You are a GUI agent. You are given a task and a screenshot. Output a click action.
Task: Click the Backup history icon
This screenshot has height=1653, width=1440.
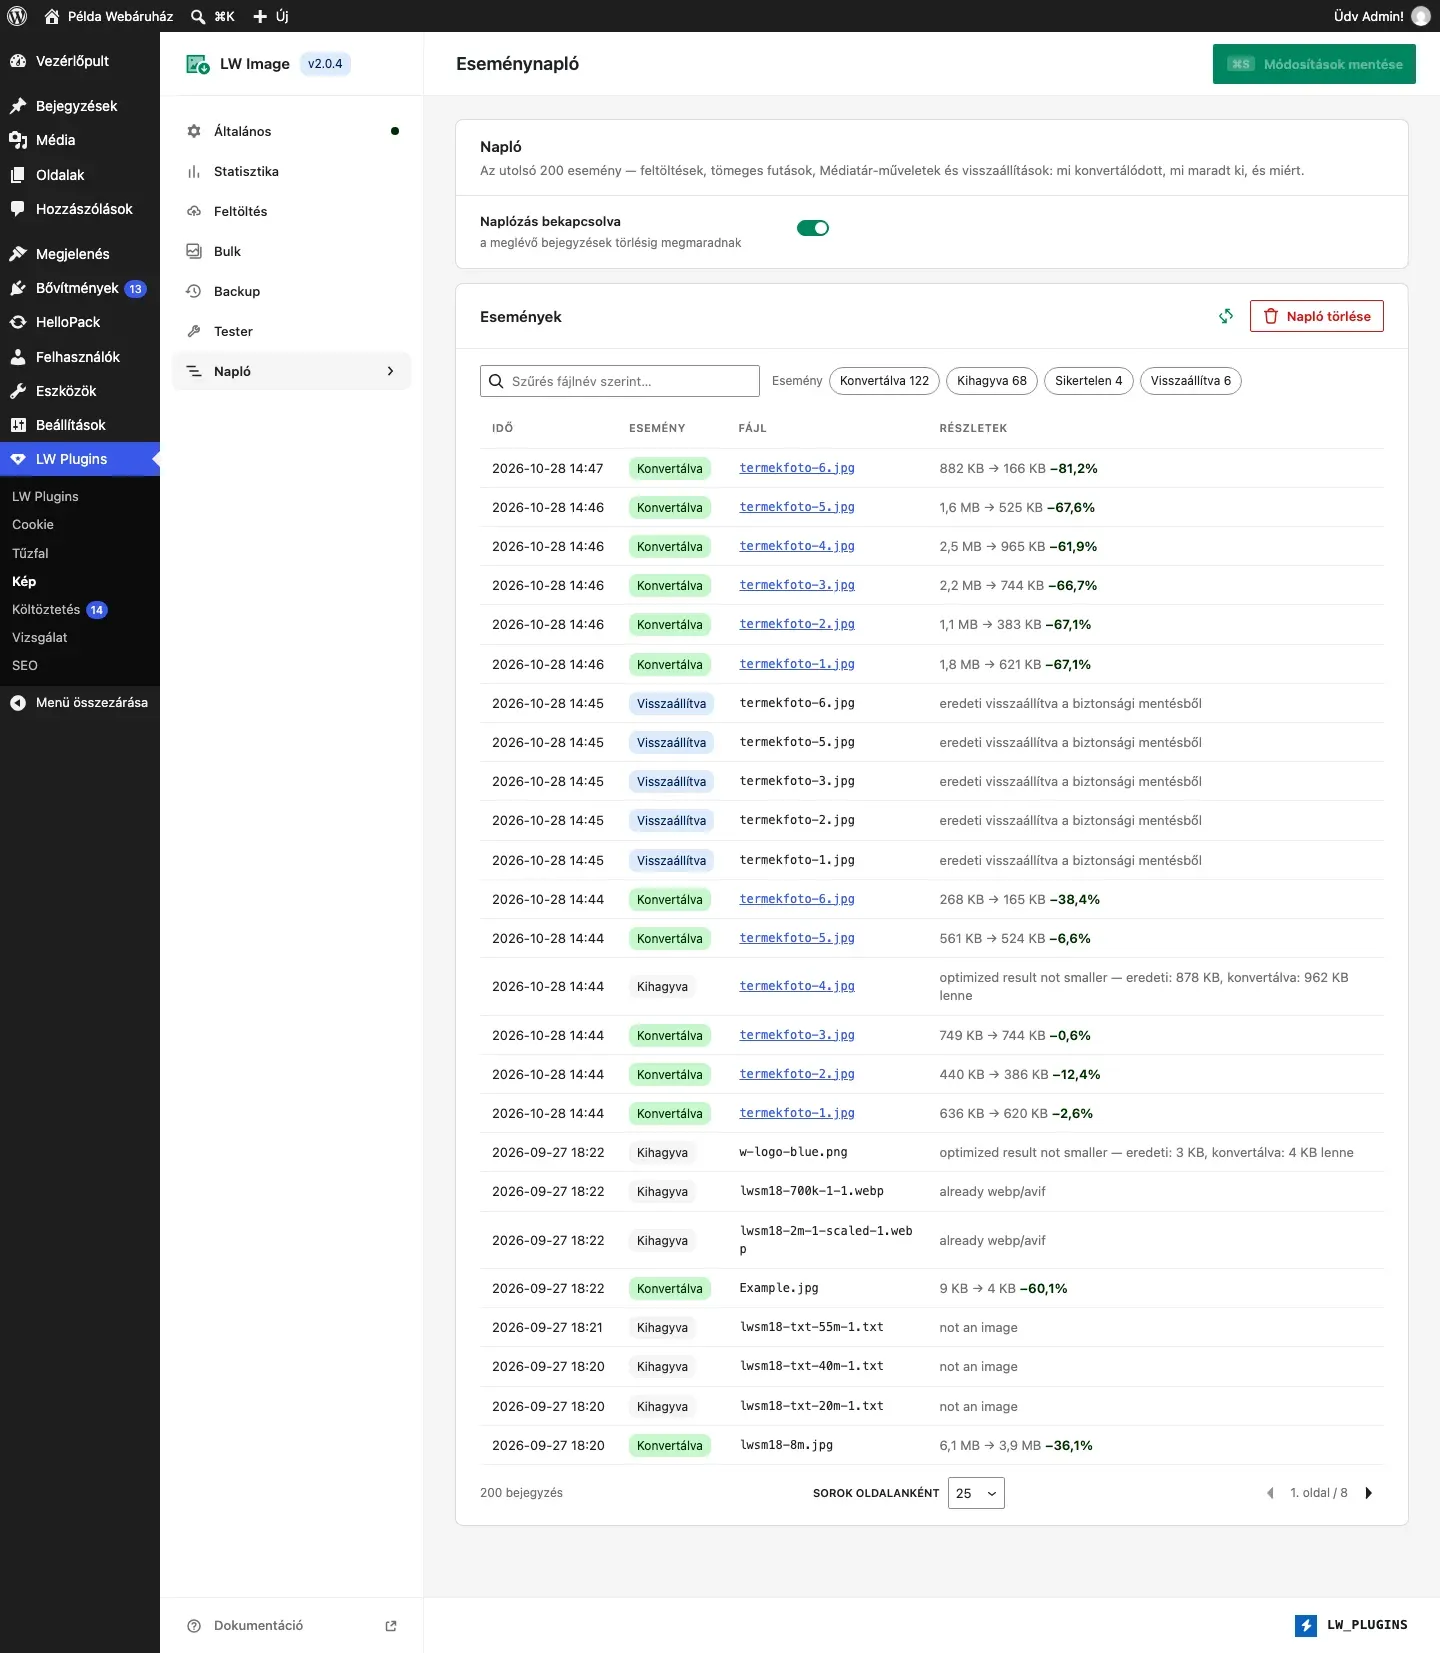pyautogui.click(x=194, y=291)
